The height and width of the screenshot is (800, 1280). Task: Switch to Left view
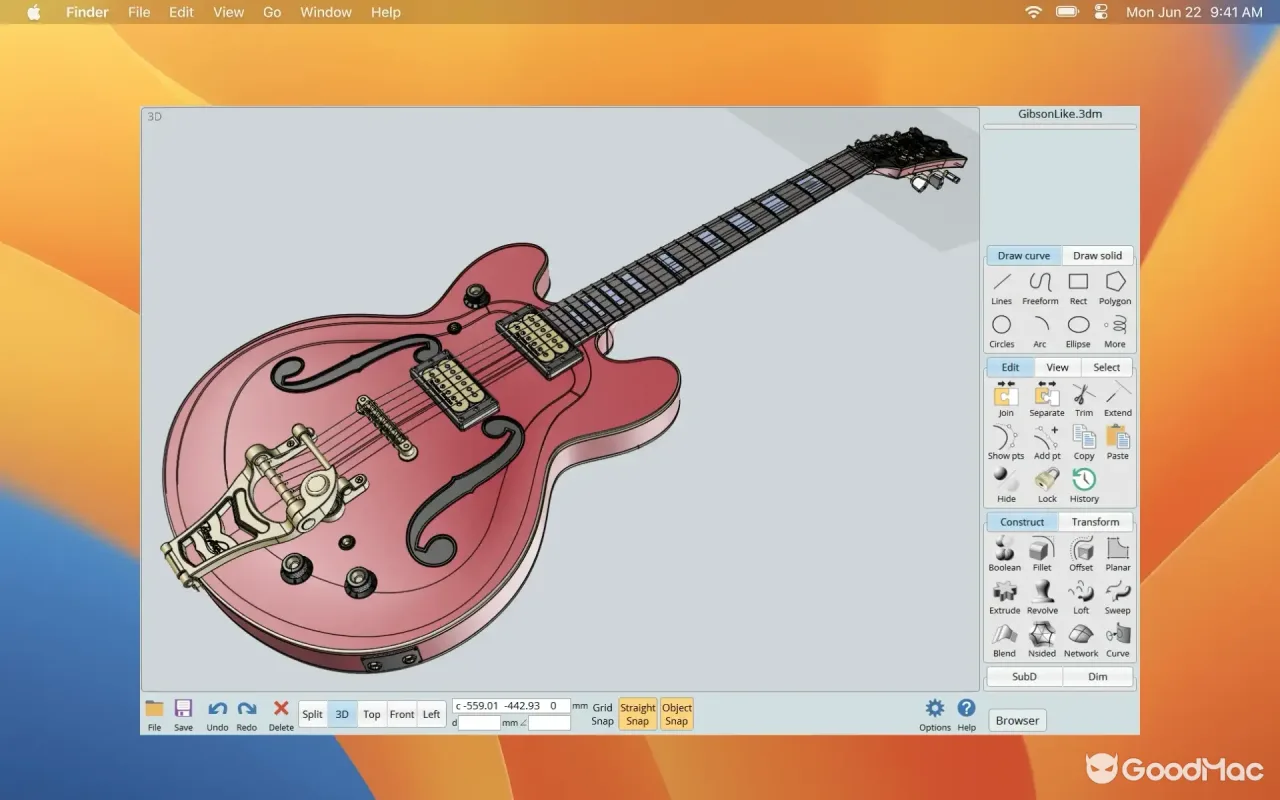431,714
